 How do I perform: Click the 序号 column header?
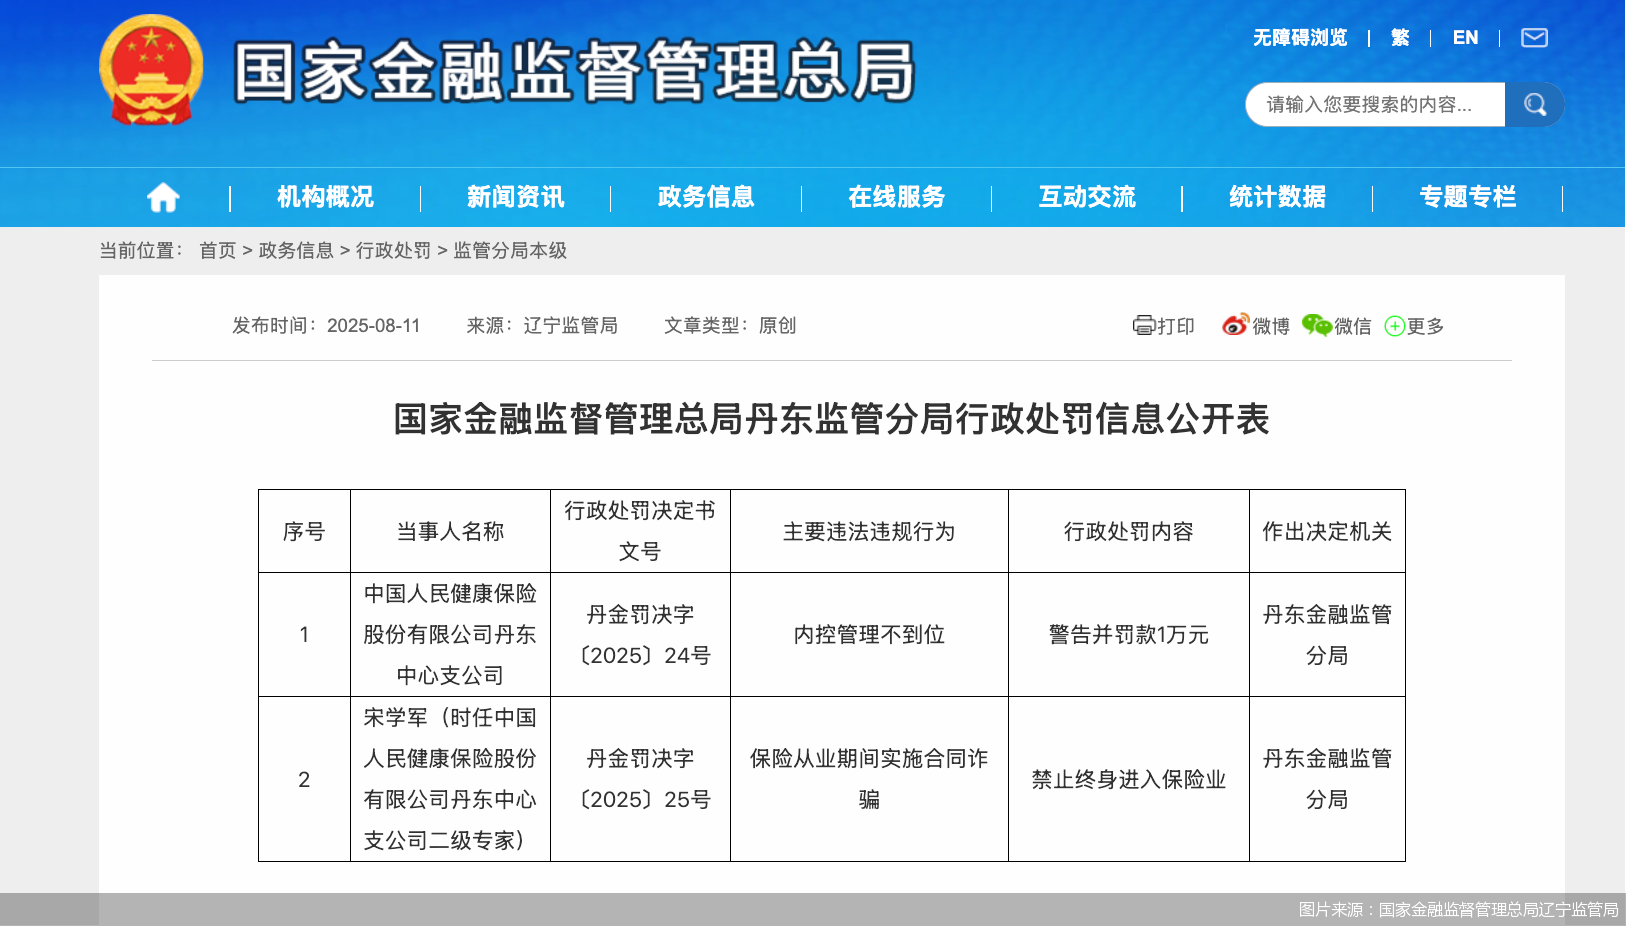pos(304,531)
